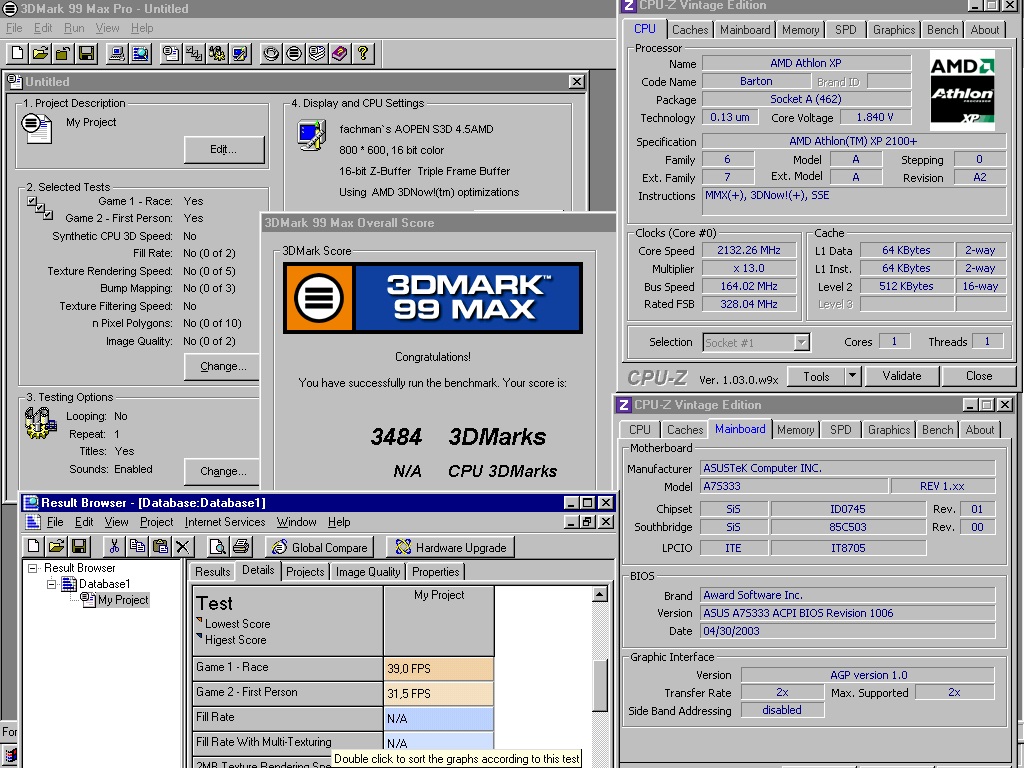Open Caches tab in CPU-Z processor window
The height and width of the screenshot is (768, 1024).
click(690, 30)
